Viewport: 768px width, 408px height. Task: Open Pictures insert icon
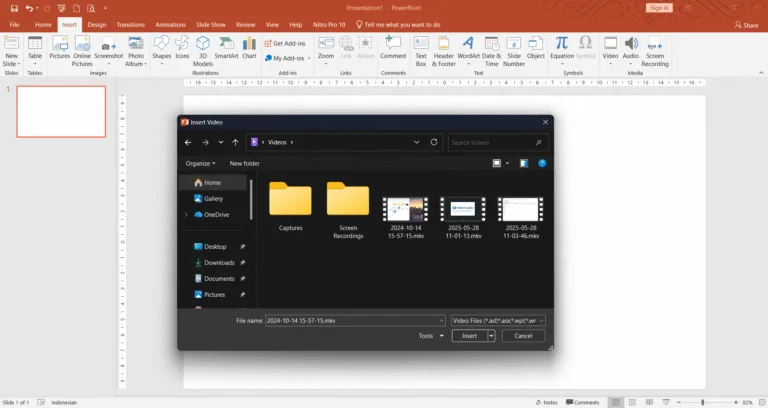click(x=60, y=48)
